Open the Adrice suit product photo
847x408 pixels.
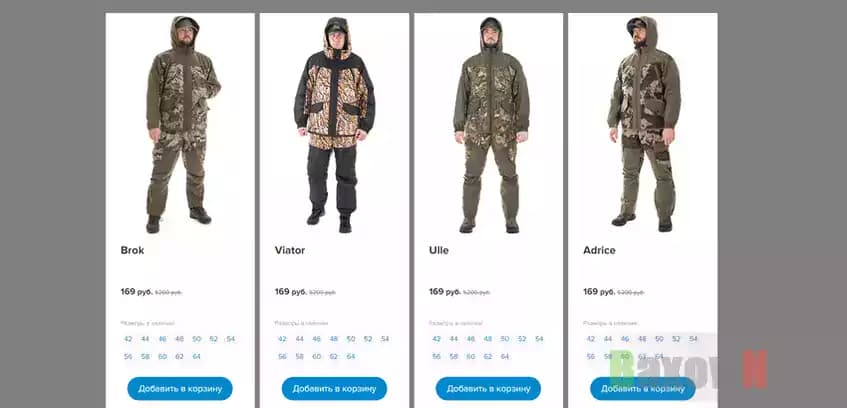tap(644, 124)
